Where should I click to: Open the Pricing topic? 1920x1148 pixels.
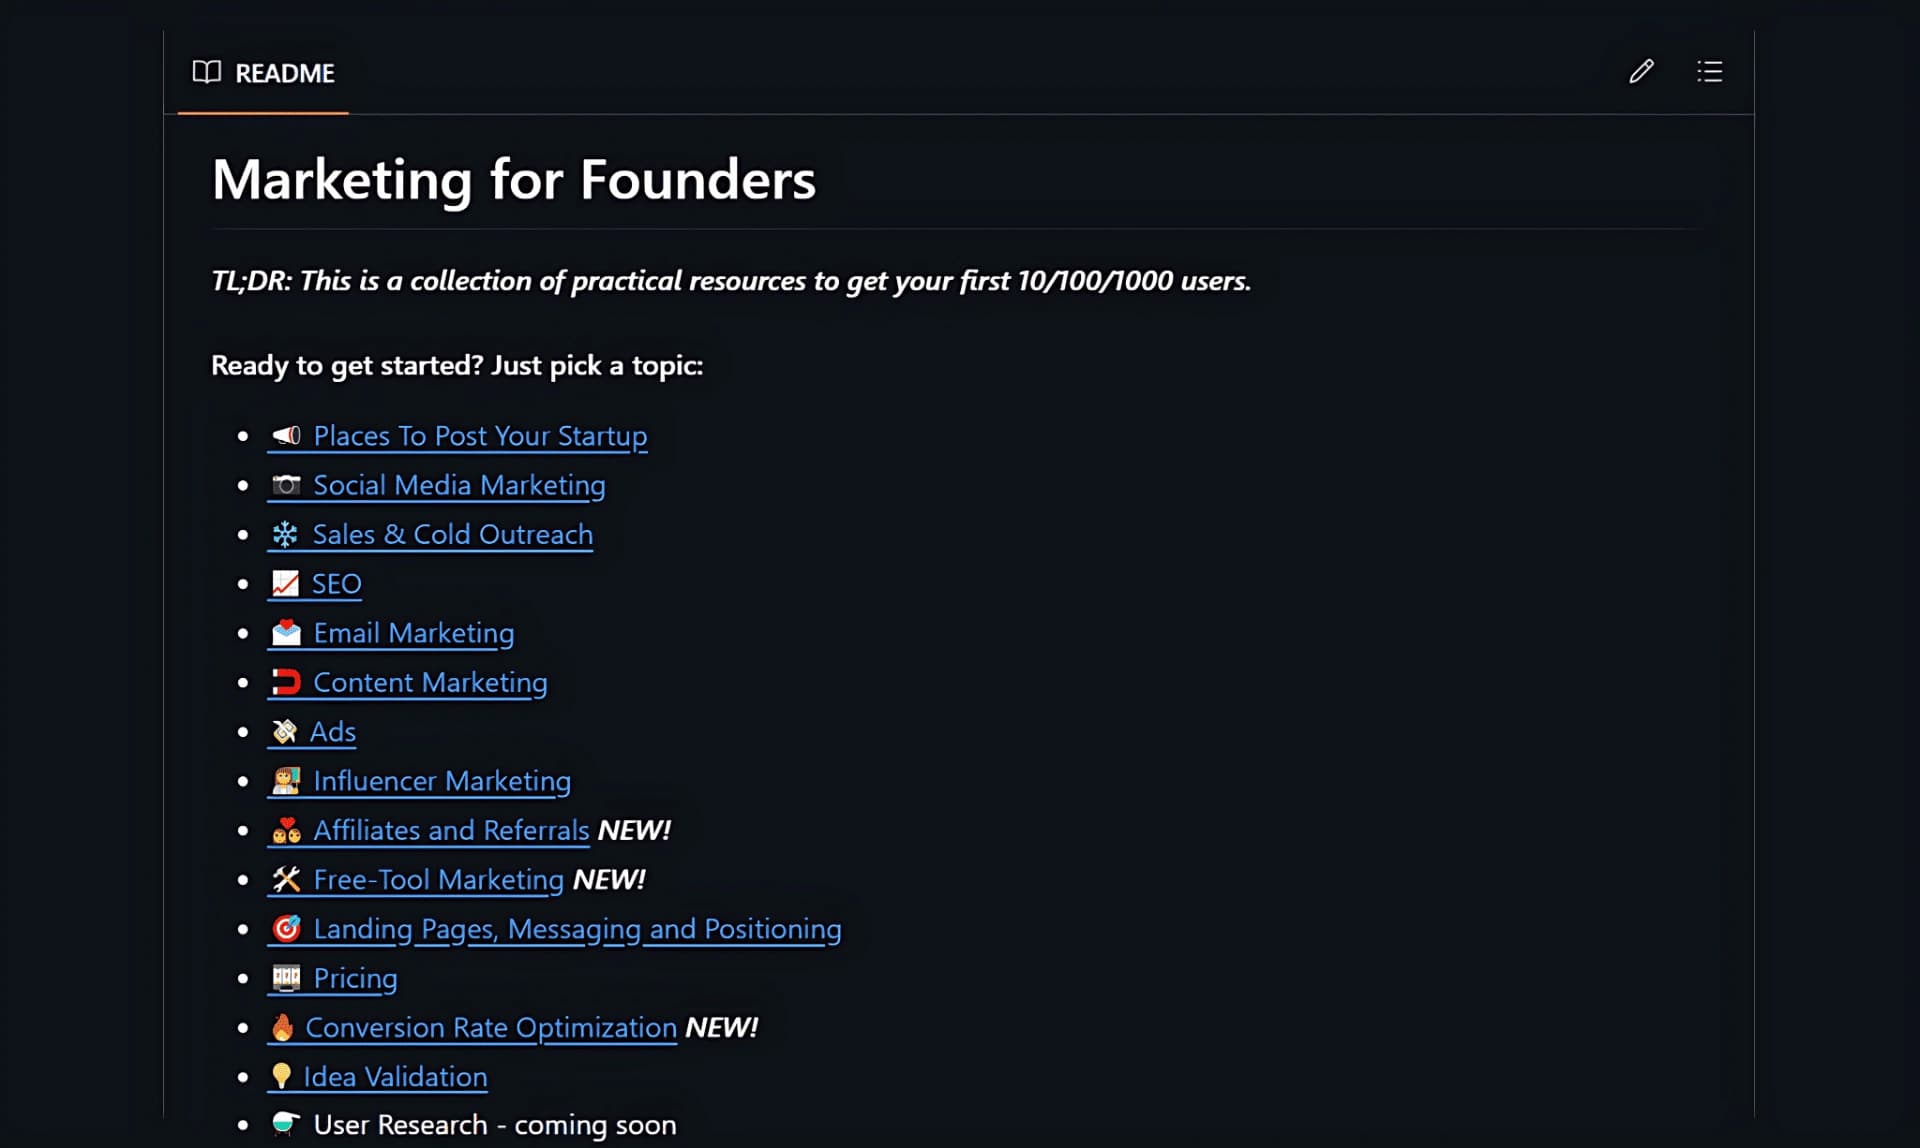click(x=355, y=978)
